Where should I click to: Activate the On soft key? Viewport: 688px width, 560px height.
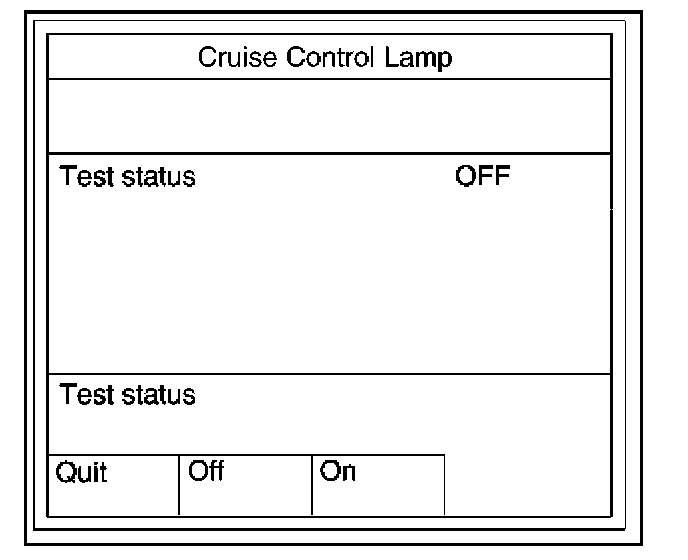[x=377, y=484]
